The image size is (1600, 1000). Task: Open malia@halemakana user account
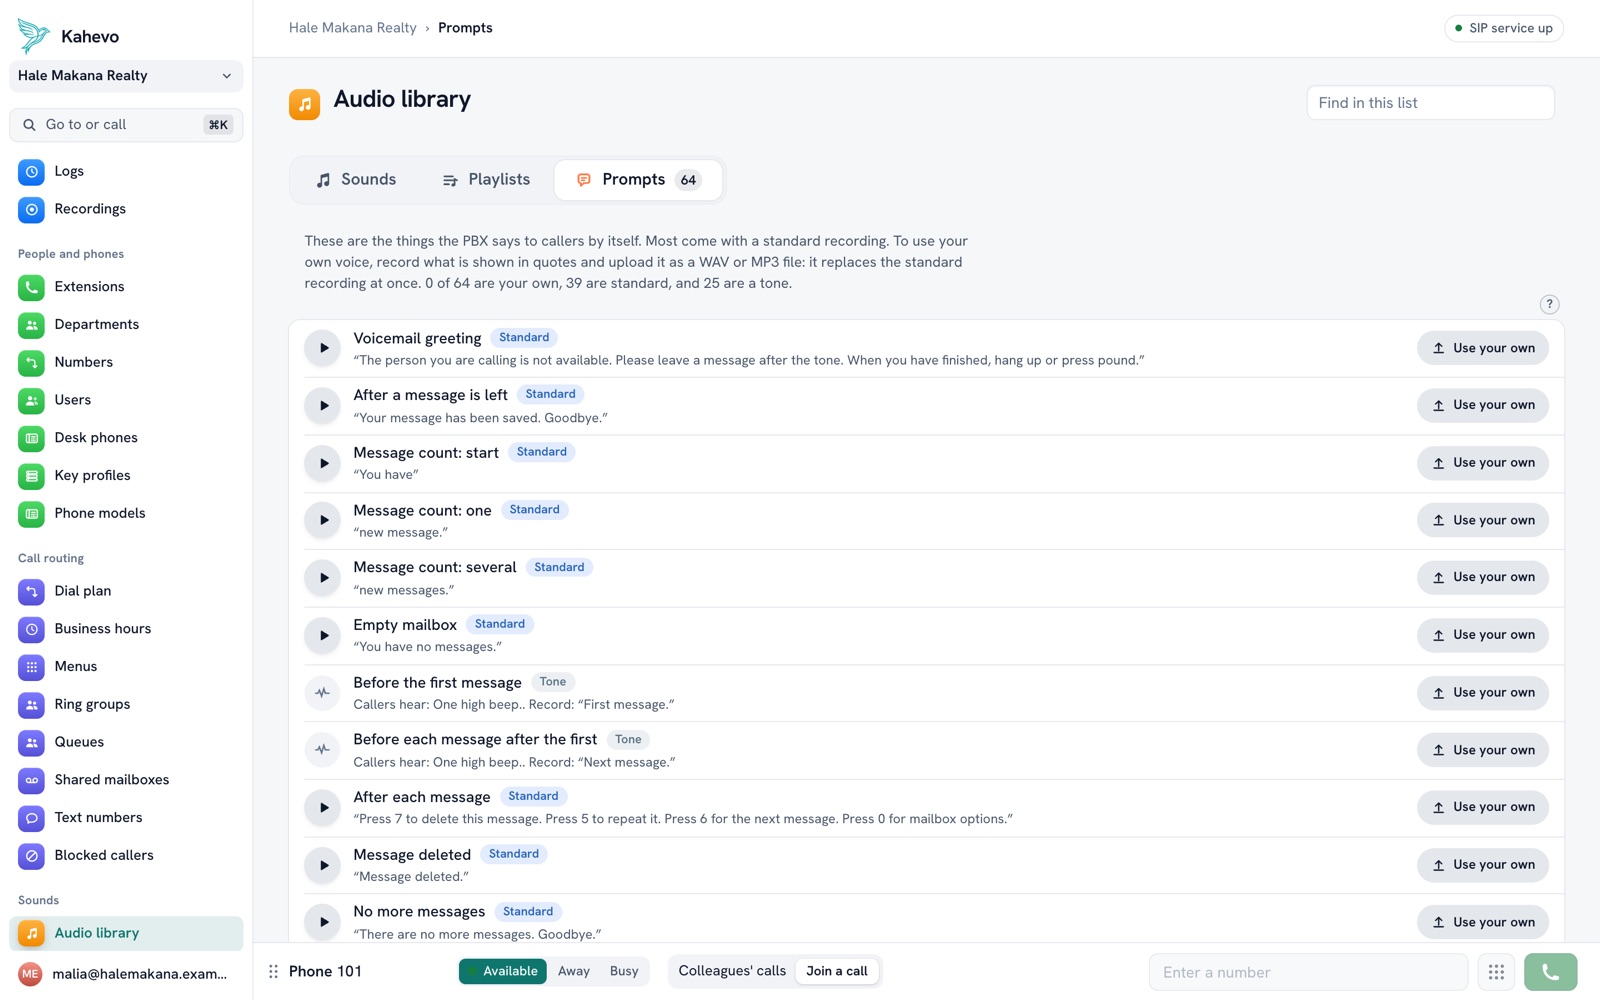126,974
